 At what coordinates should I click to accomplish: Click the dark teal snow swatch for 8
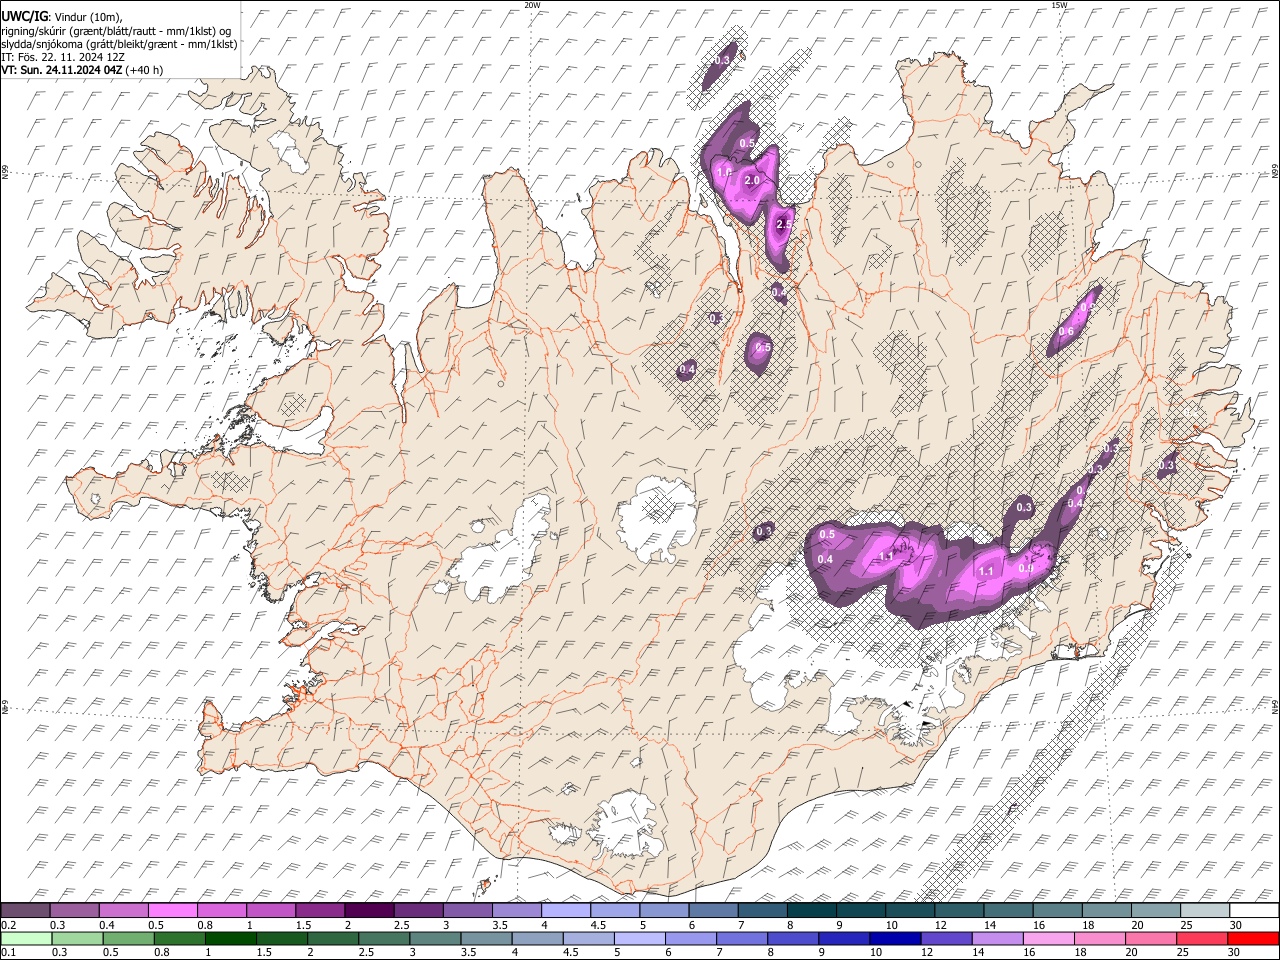[x=811, y=911]
